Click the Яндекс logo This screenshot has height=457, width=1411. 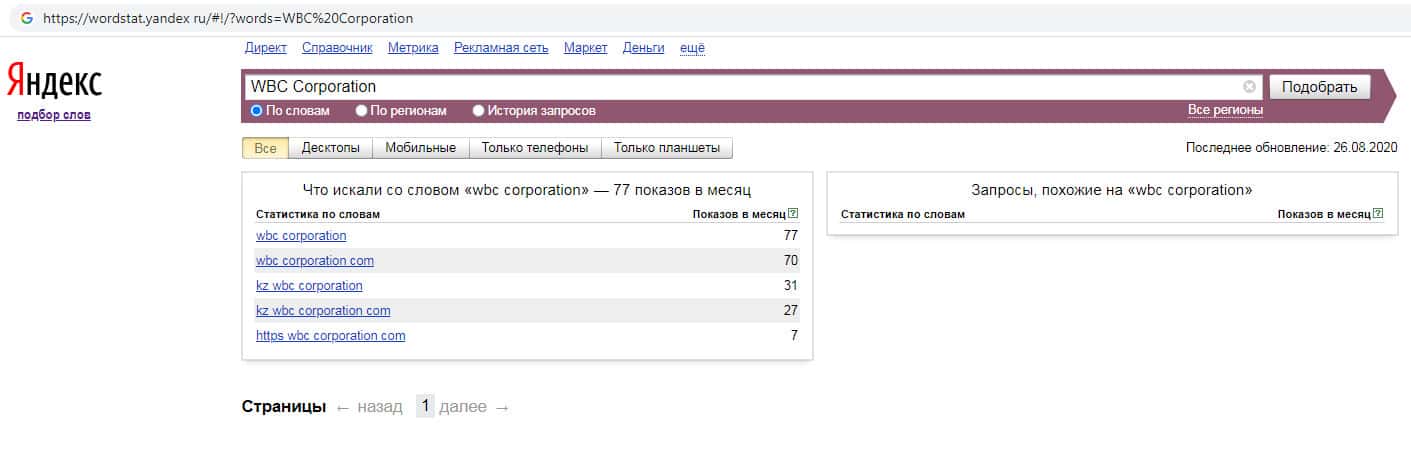click(x=54, y=82)
